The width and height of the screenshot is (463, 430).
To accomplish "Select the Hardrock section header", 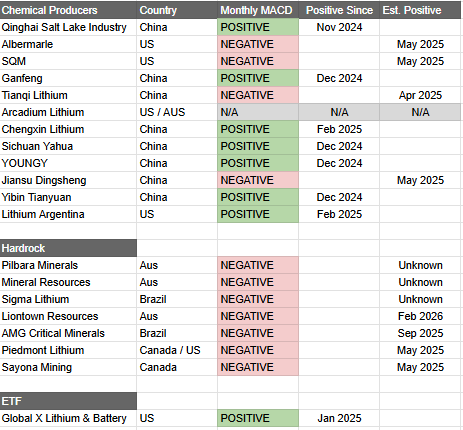I will [68, 248].
